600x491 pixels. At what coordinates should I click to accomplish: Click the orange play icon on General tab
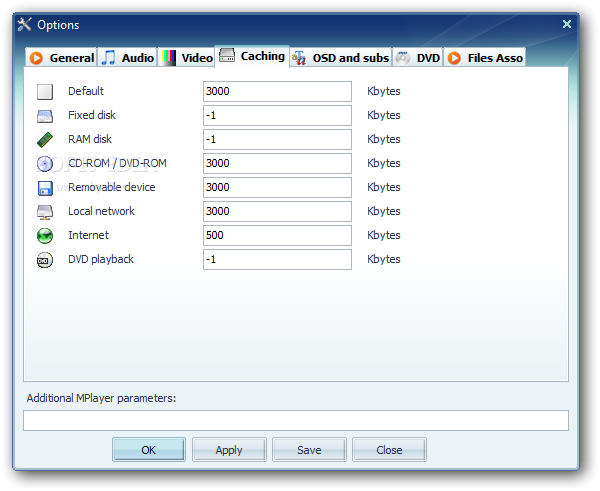click(x=37, y=58)
